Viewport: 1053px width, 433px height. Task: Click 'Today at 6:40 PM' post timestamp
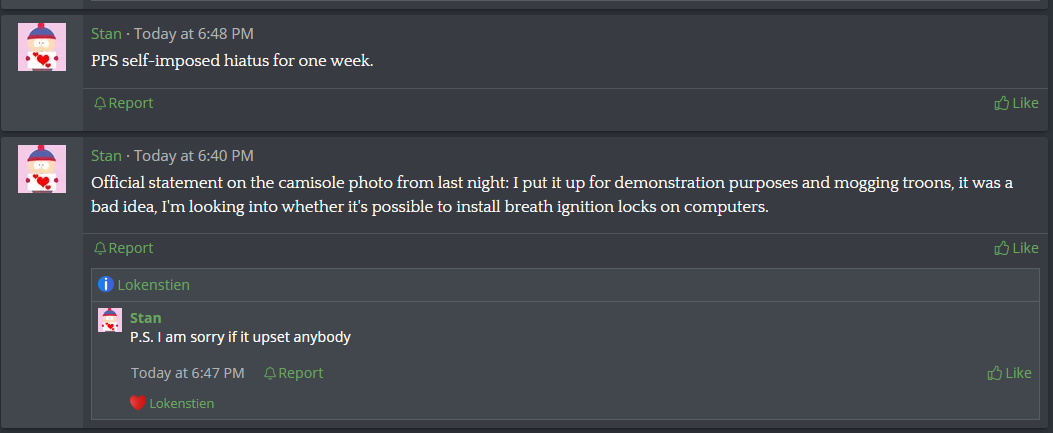pyautogui.click(x=193, y=156)
